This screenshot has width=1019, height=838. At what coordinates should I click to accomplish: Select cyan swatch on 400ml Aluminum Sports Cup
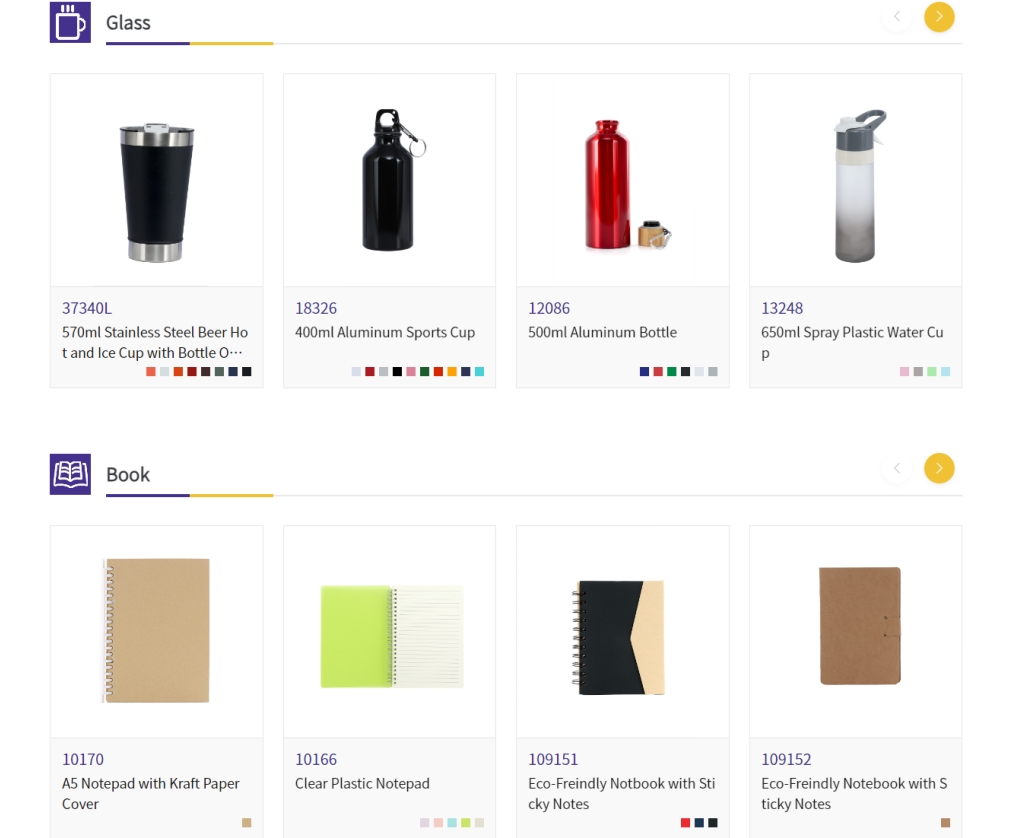tap(479, 372)
